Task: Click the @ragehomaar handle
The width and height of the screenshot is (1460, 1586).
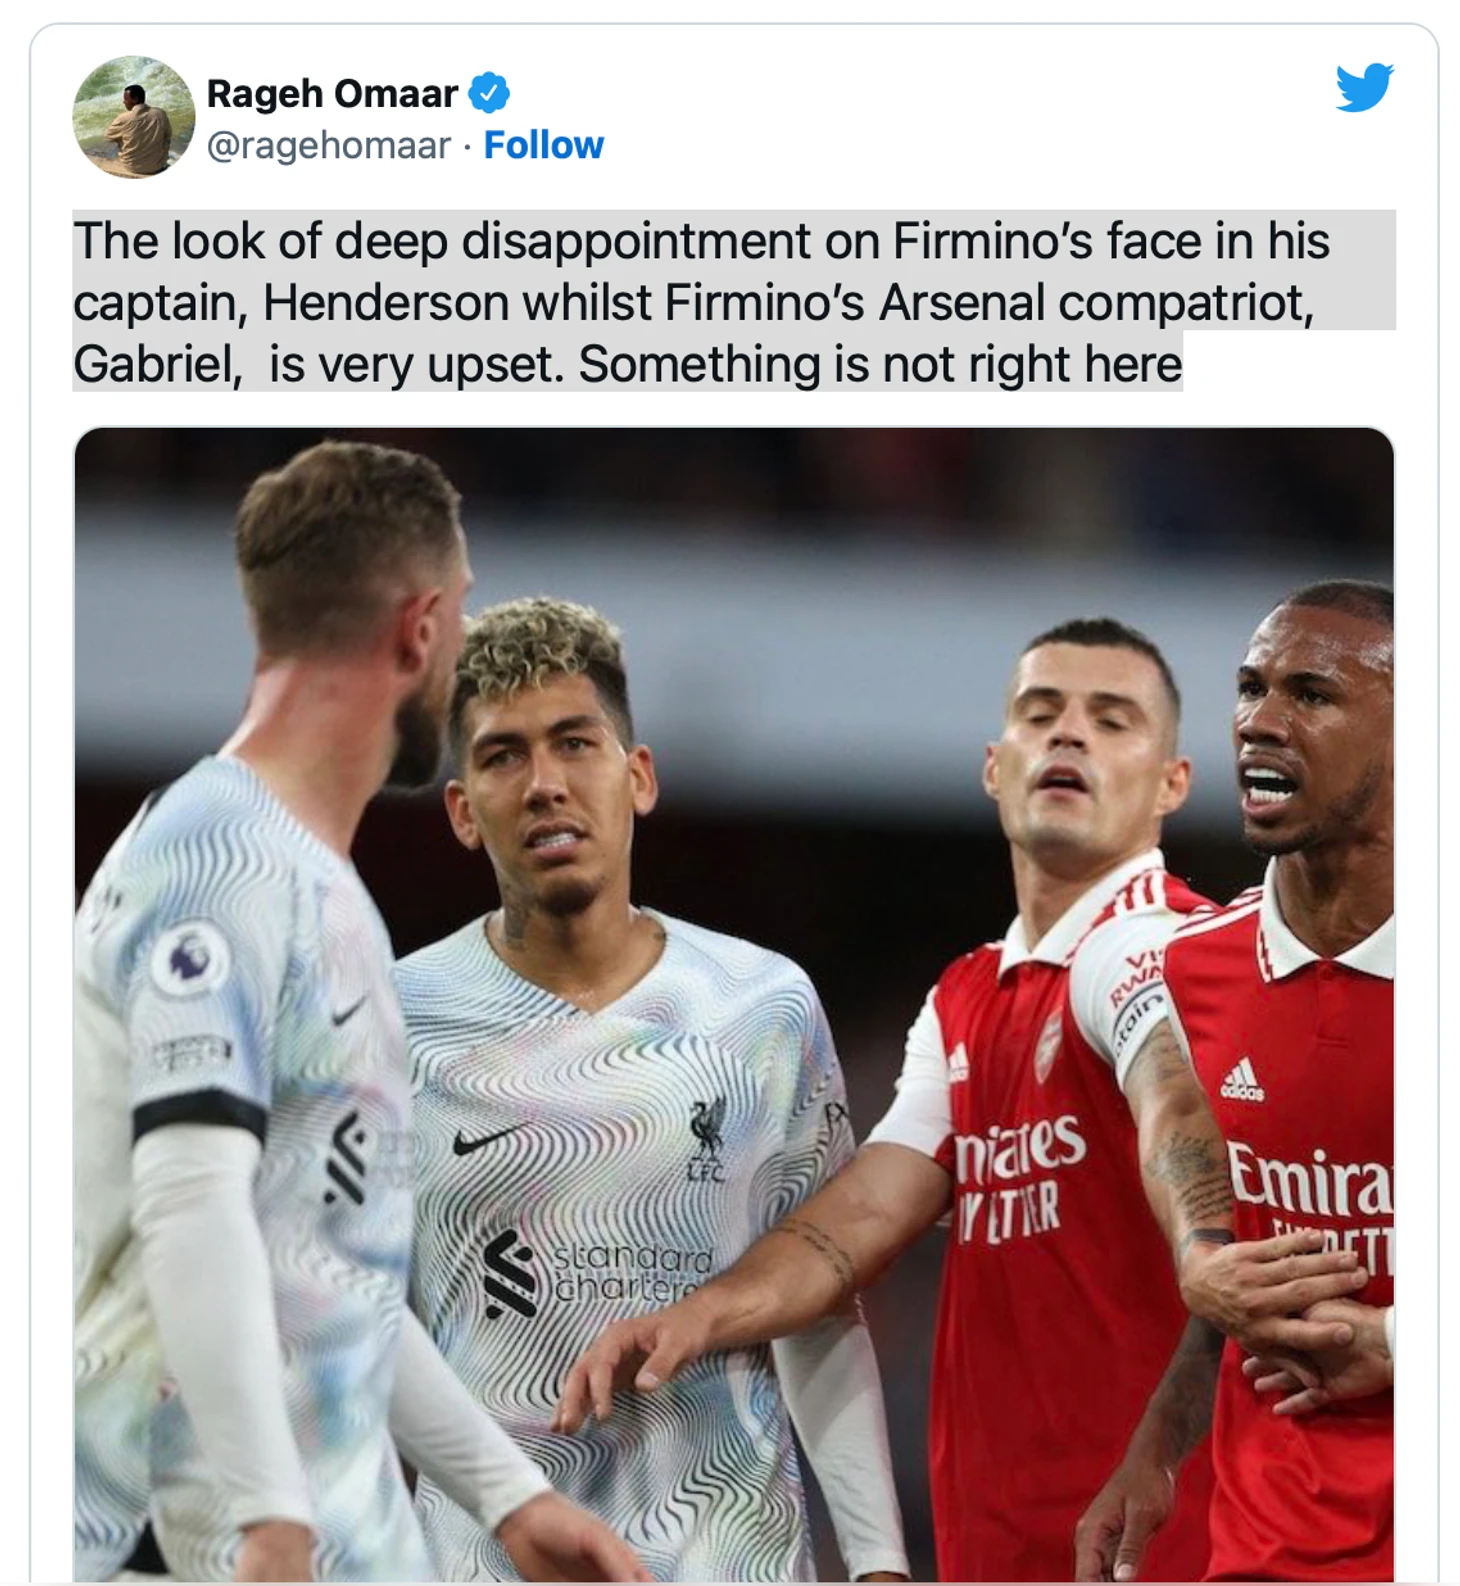Action: (329, 145)
